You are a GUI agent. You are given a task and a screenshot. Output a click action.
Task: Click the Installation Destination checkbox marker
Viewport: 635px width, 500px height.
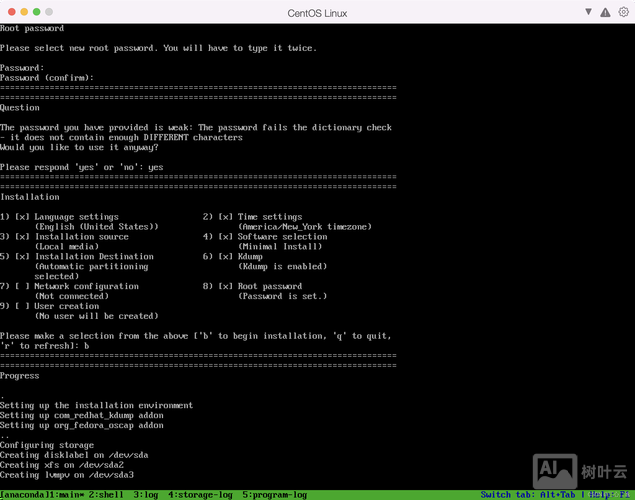22,256
